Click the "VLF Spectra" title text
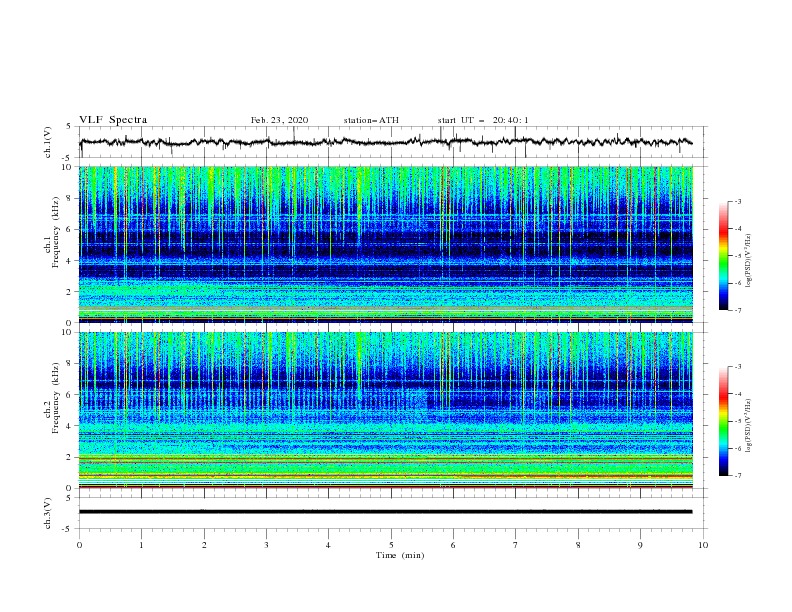The width and height of the screenshot is (792, 612). coord(113,120)
